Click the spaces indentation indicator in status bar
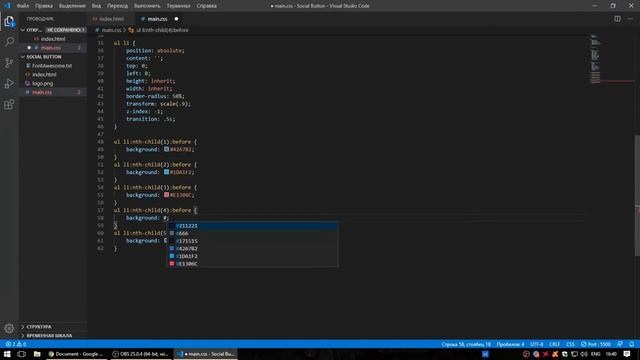 click(510, 344)
